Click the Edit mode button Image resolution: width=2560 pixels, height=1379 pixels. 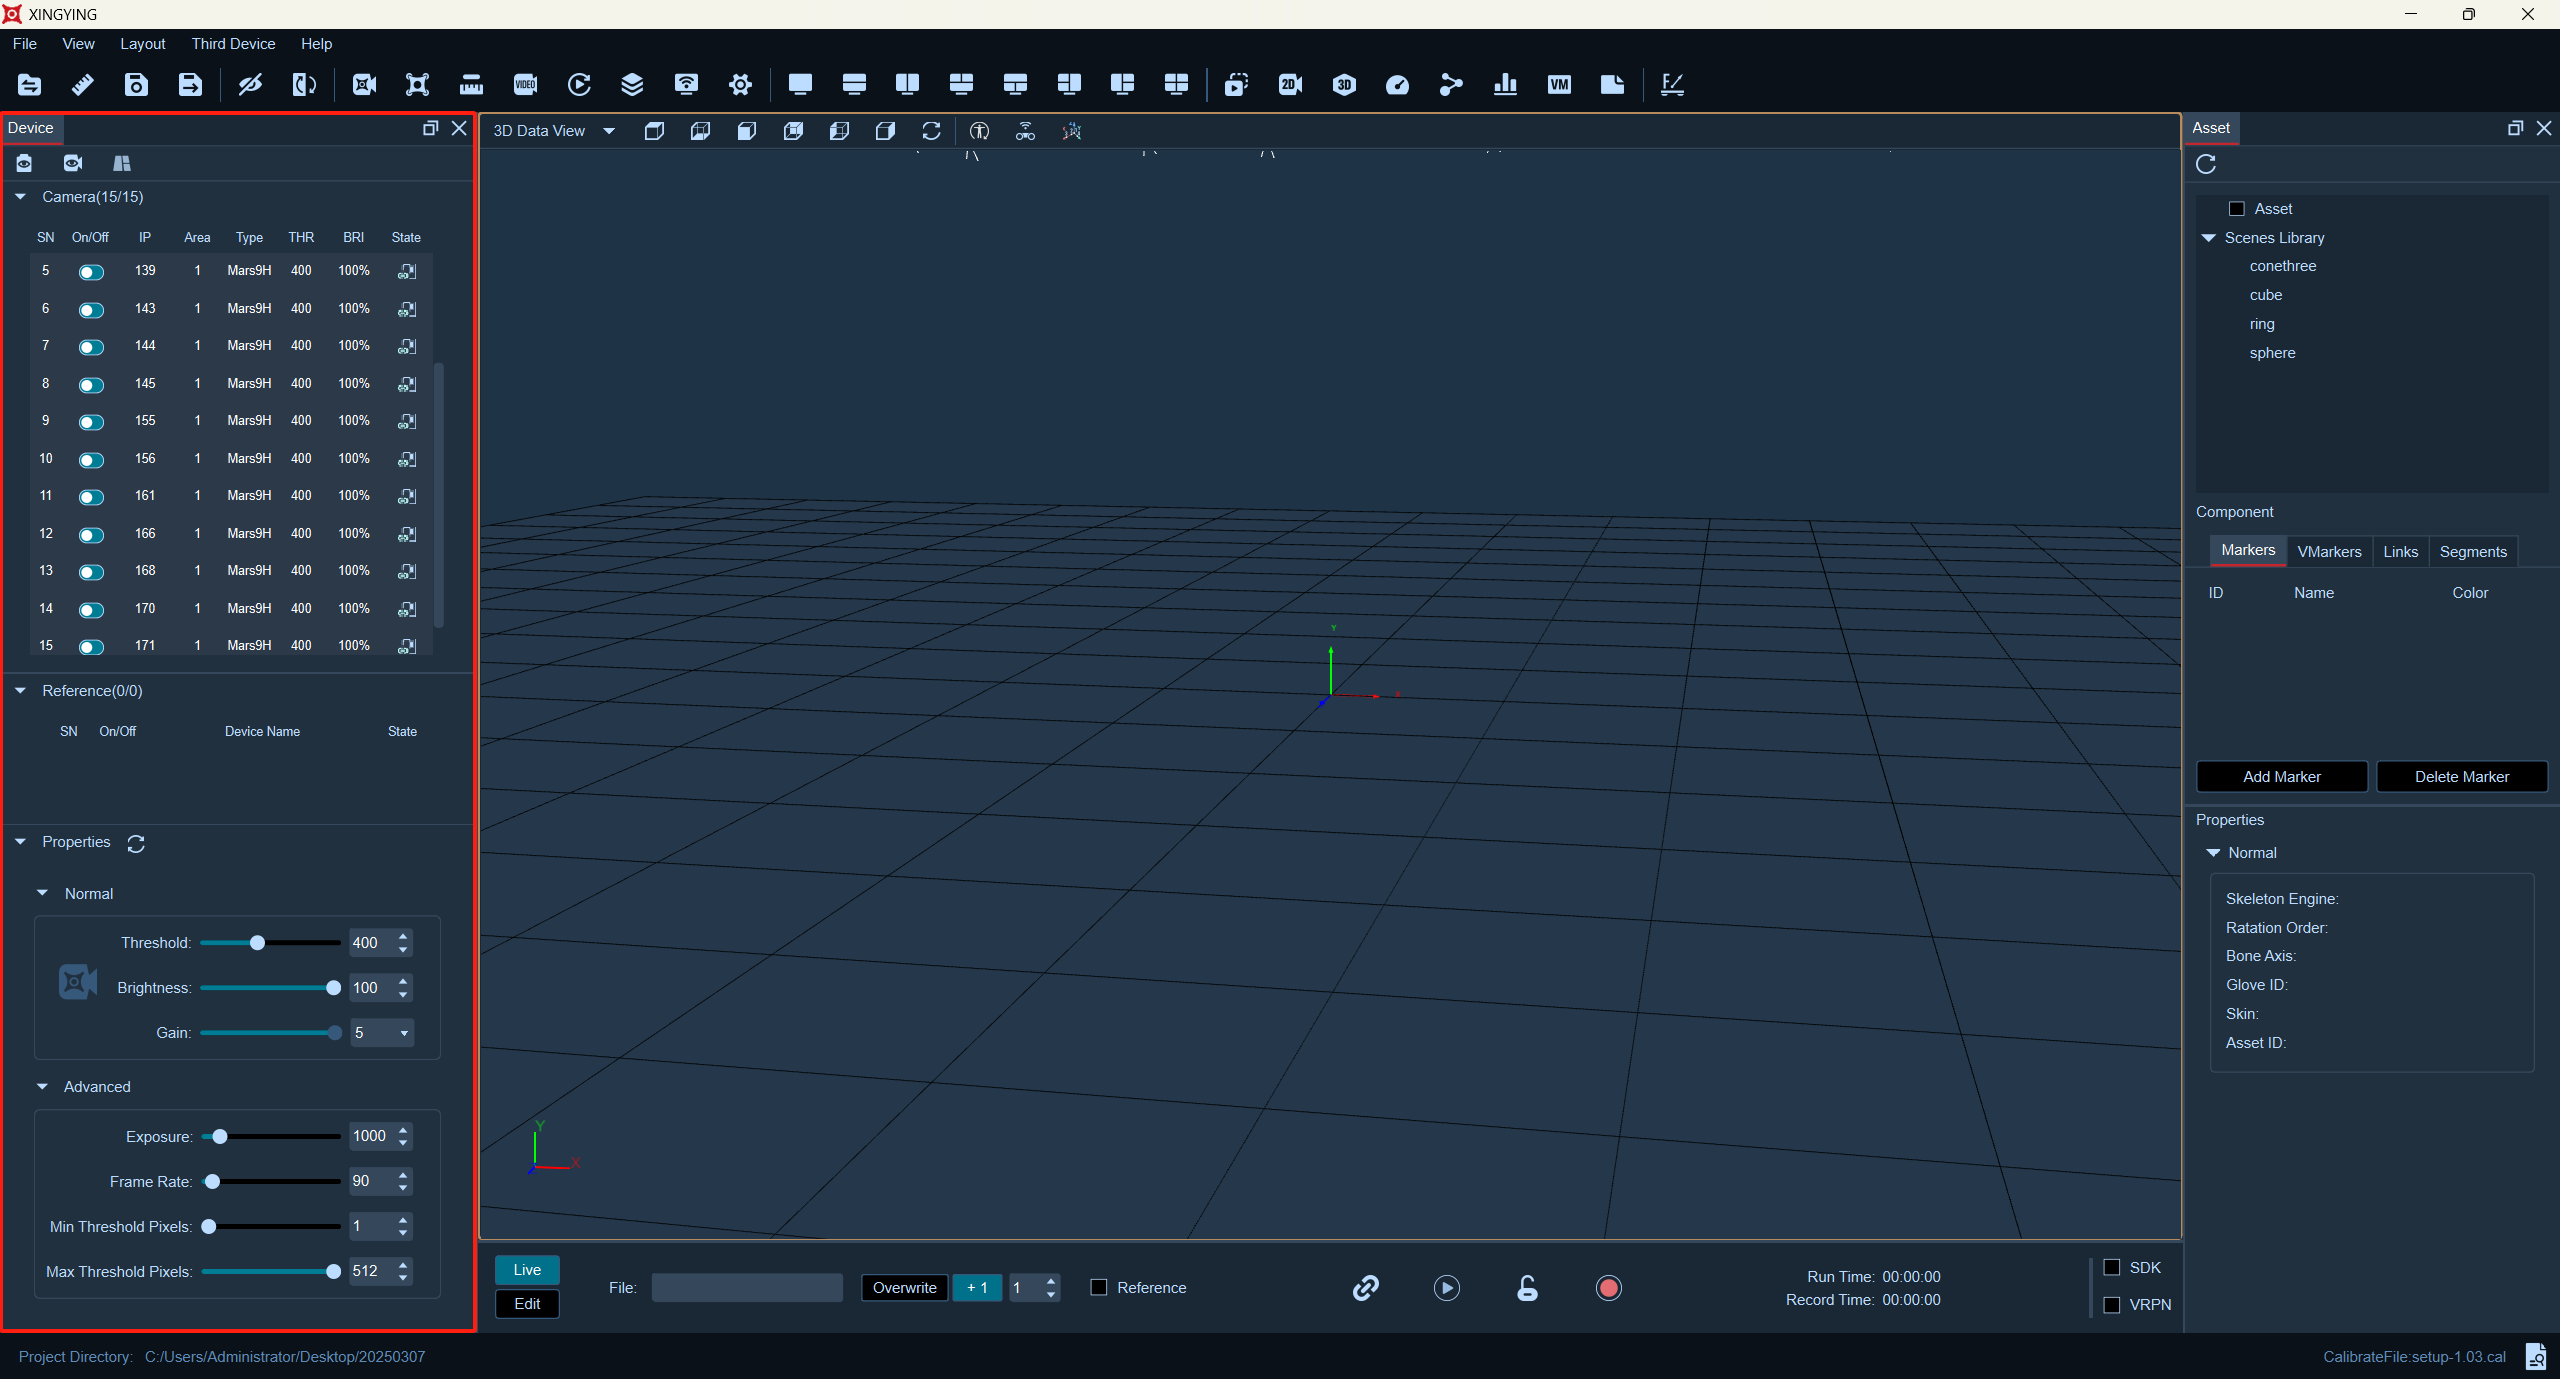(x=527, y=1304)
